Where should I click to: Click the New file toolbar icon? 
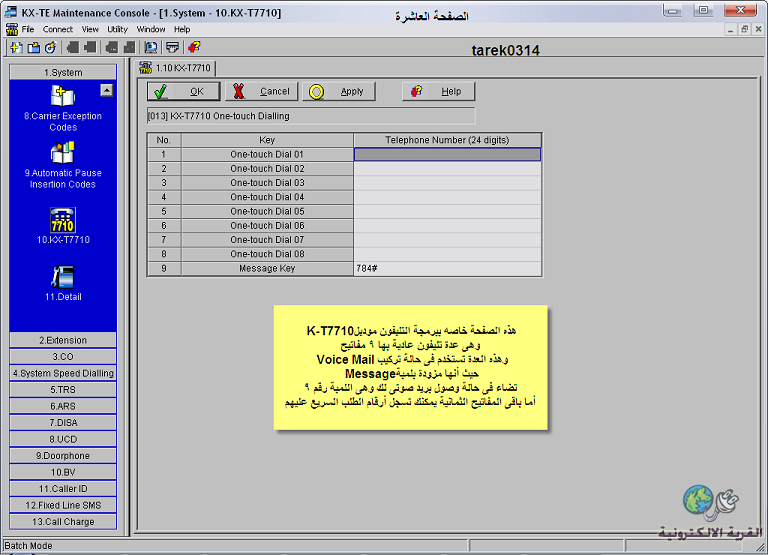click(x=16, y=48)
